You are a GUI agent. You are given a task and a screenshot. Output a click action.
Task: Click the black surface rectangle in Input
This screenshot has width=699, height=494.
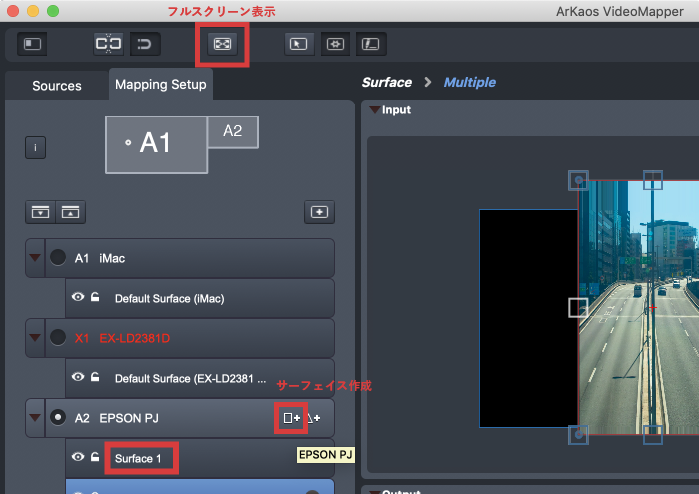(529, 318)
